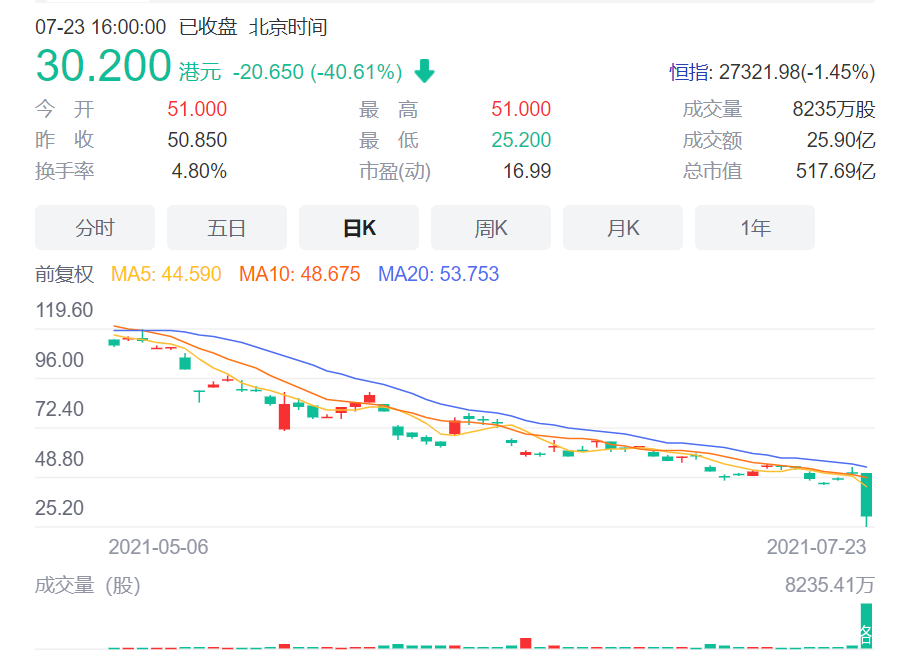Viewport: 907px width, 662px height.
Task: Switch to the 分时 intraday chart tab
Action: pyautogui.click(x=95, y=228)
